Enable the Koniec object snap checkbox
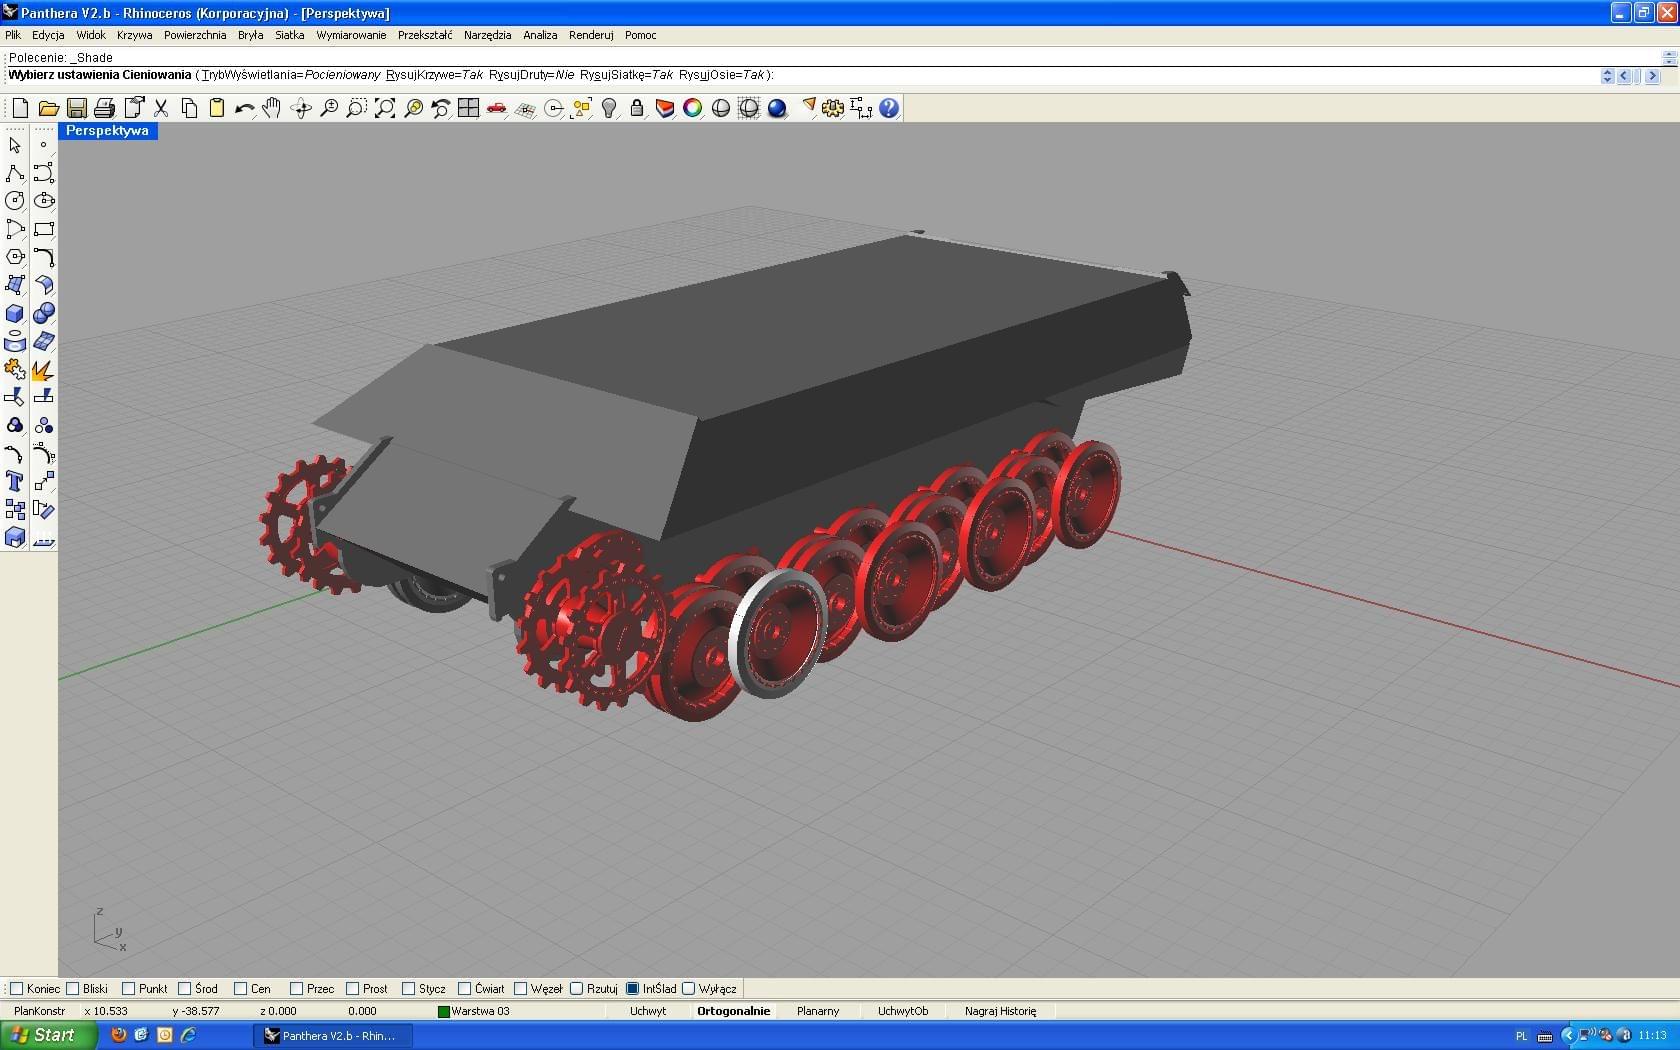Image resolution: width=1680 pixels, height=1050 pixels. coord(16,989)
